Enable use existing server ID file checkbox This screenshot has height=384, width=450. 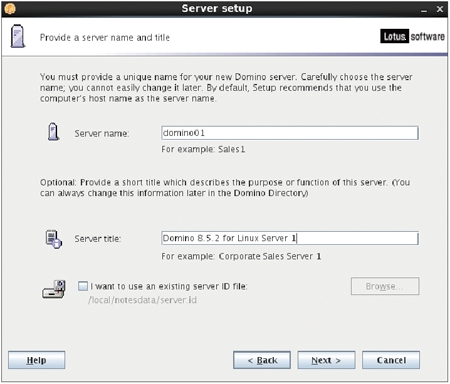click(83, 286)
